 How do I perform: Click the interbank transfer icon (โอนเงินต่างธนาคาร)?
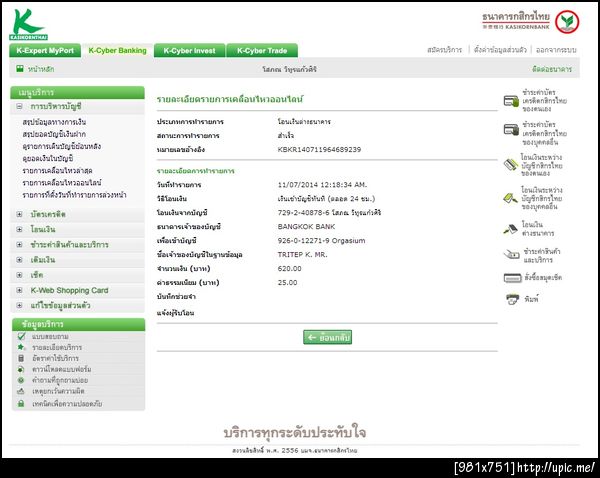pos(510,229)
